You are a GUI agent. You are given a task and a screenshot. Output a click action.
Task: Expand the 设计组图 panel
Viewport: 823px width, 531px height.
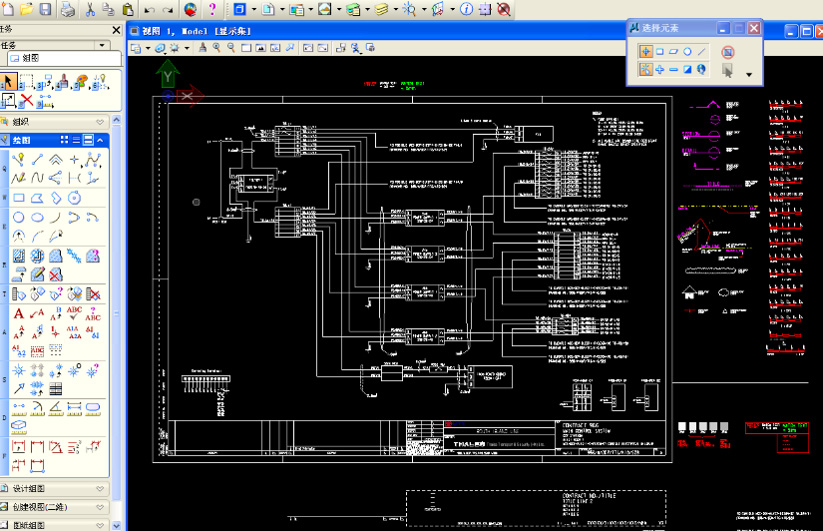[99, 489]
